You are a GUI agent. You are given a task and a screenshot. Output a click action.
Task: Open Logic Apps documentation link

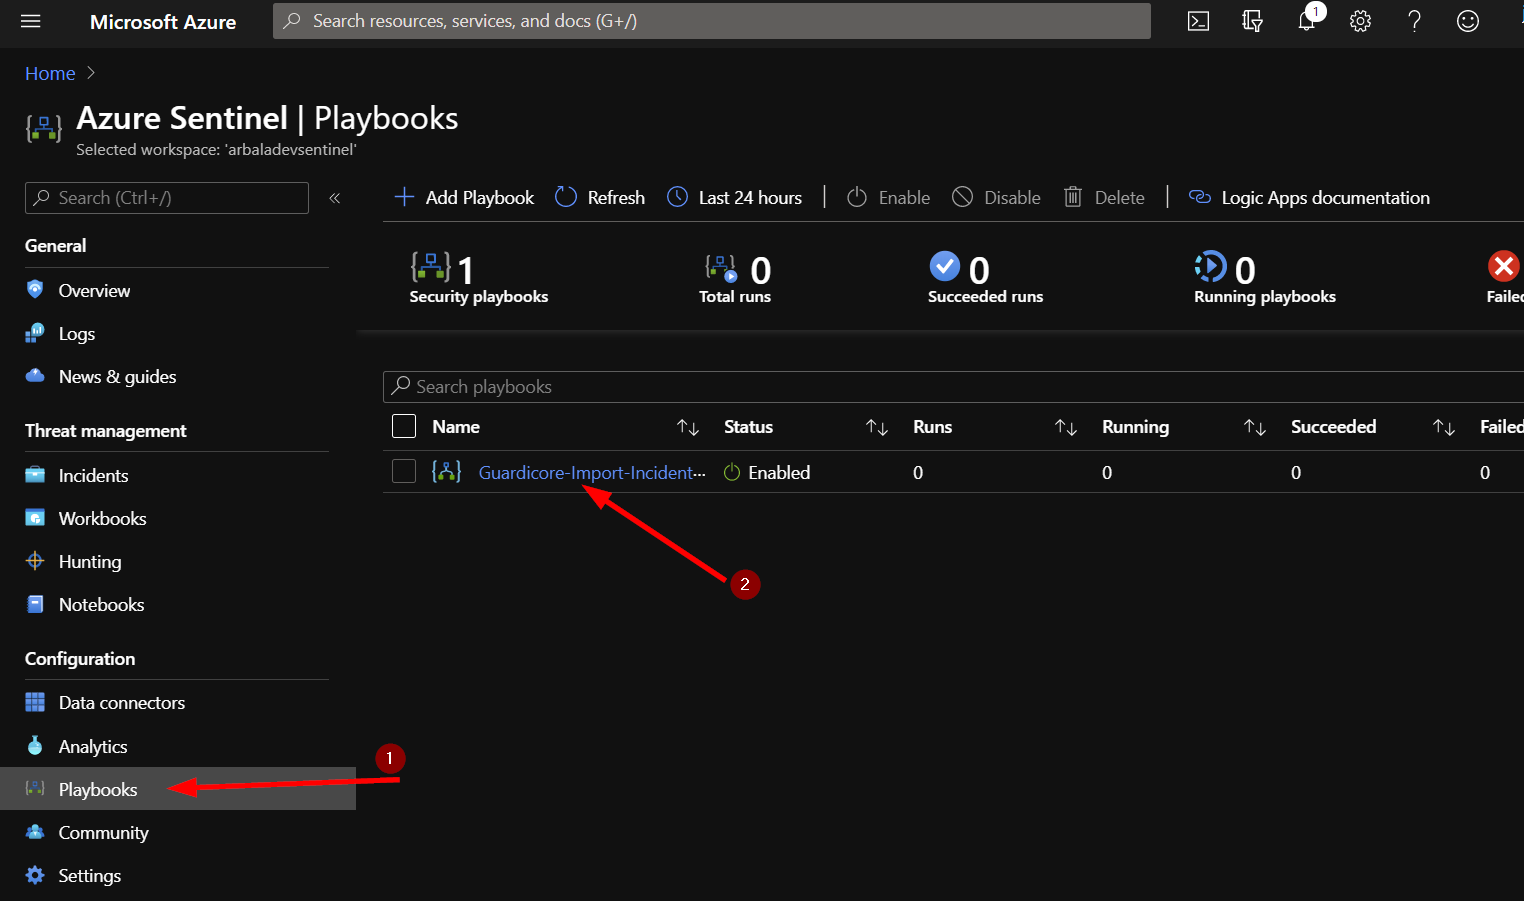pyautogui.click(x=1309, y=197)
